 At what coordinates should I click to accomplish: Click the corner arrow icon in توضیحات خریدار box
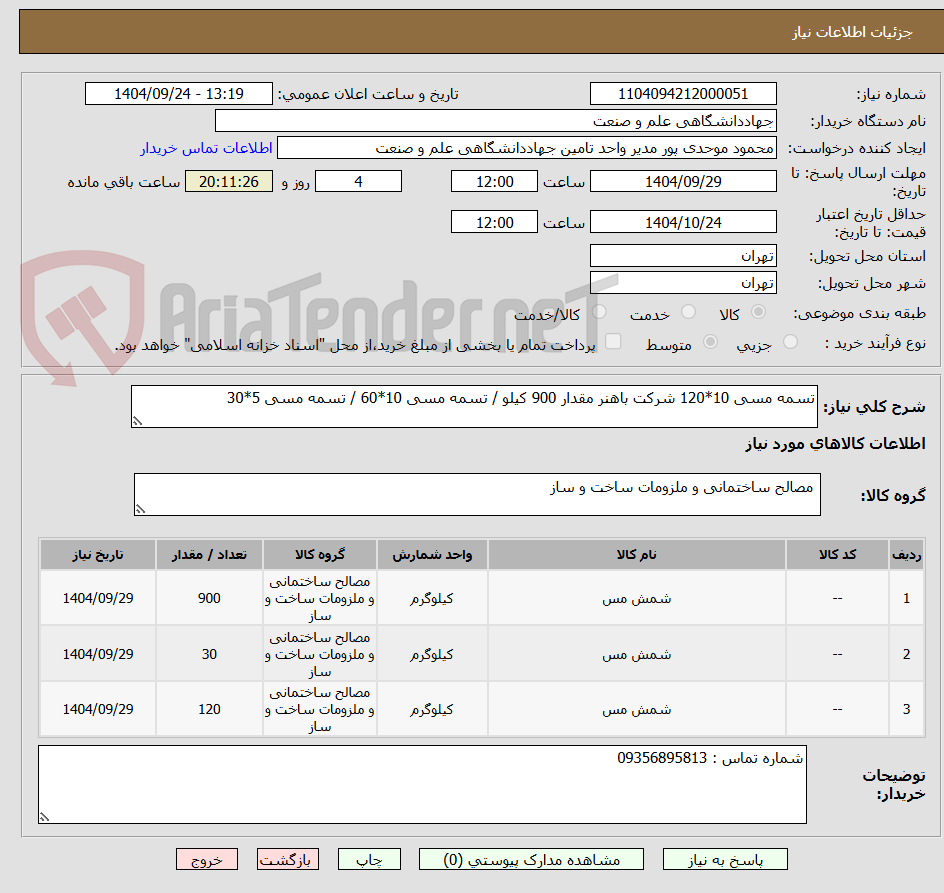point(43,818)
